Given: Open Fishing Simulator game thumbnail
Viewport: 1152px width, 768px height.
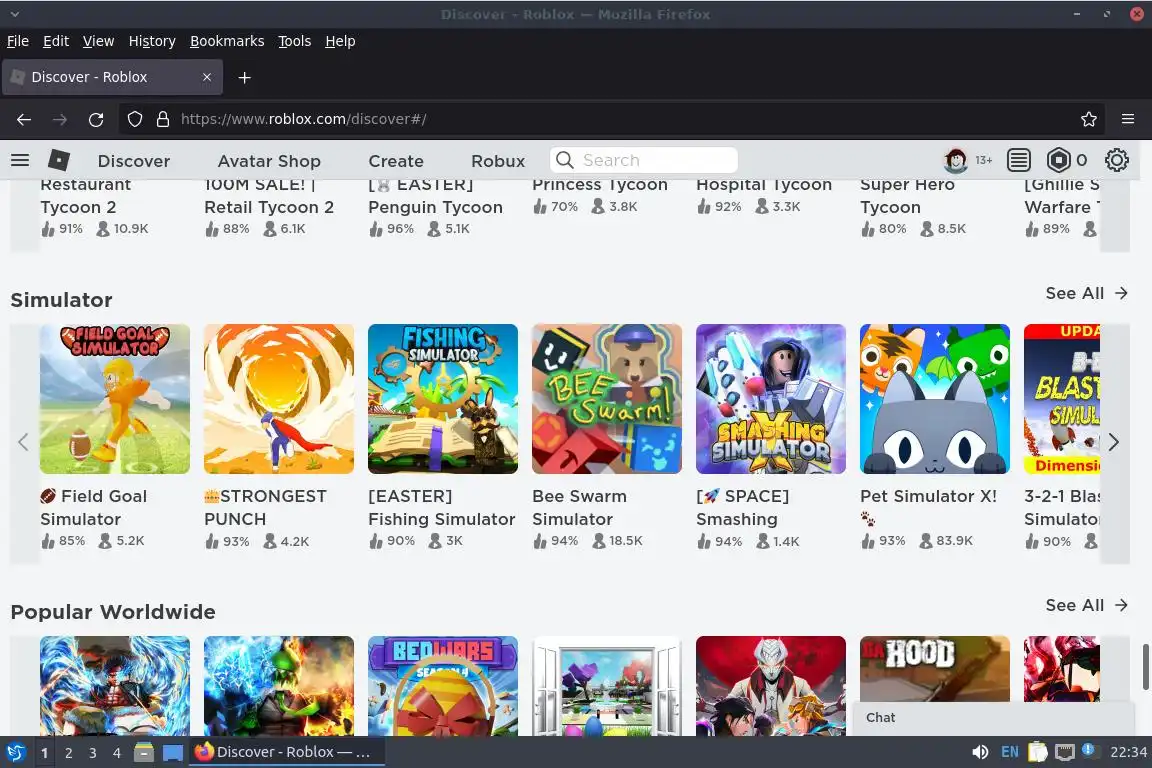Looking at the screenshot, I should [443, 399].
